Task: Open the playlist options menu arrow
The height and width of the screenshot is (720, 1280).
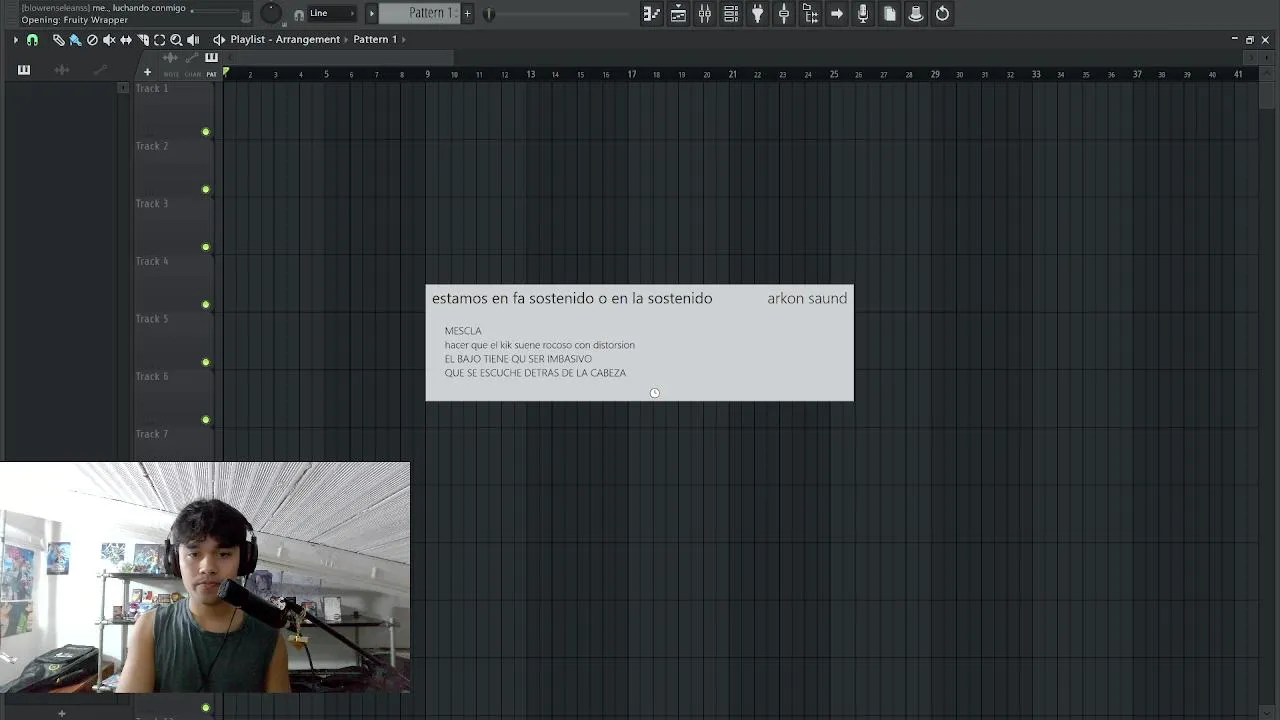Action: pos(15,40)
